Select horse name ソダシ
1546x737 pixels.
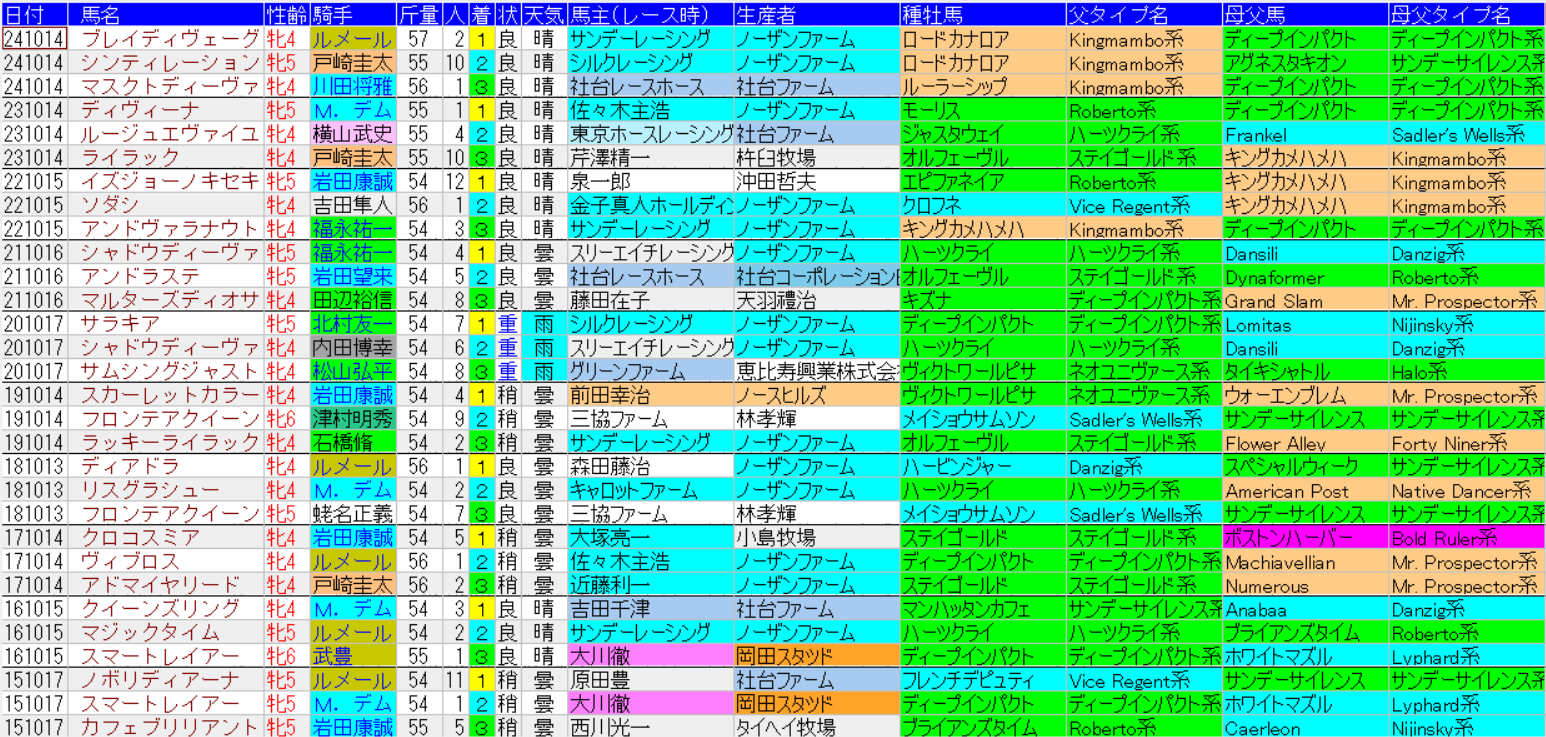point(166,206)
